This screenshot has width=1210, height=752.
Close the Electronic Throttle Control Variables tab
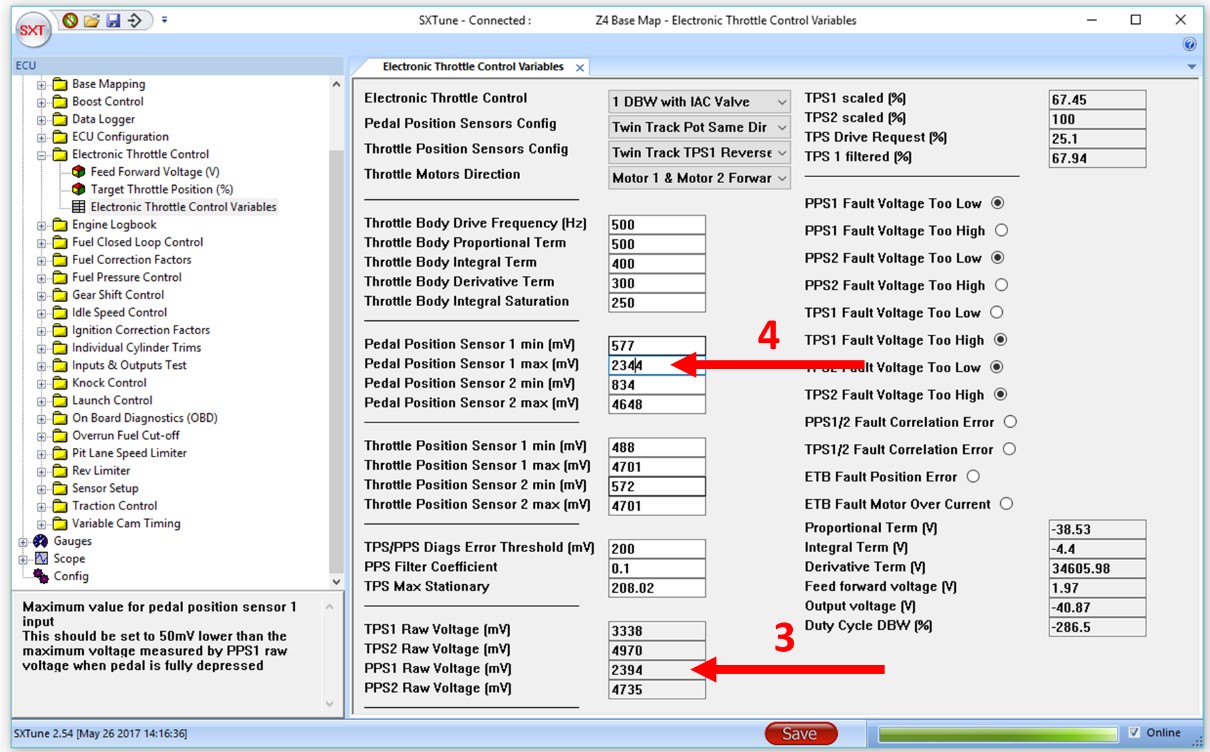tap(580, 68)
